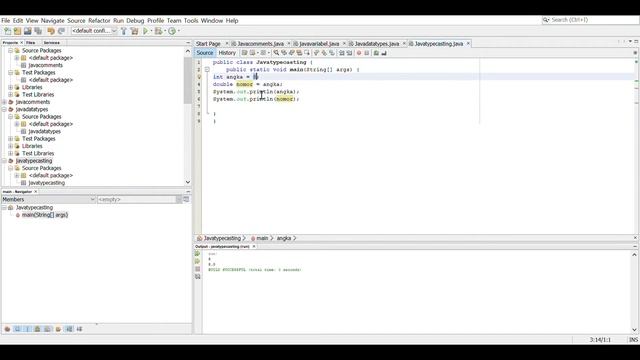Click the Undo toolbar icon

[51, 31]
